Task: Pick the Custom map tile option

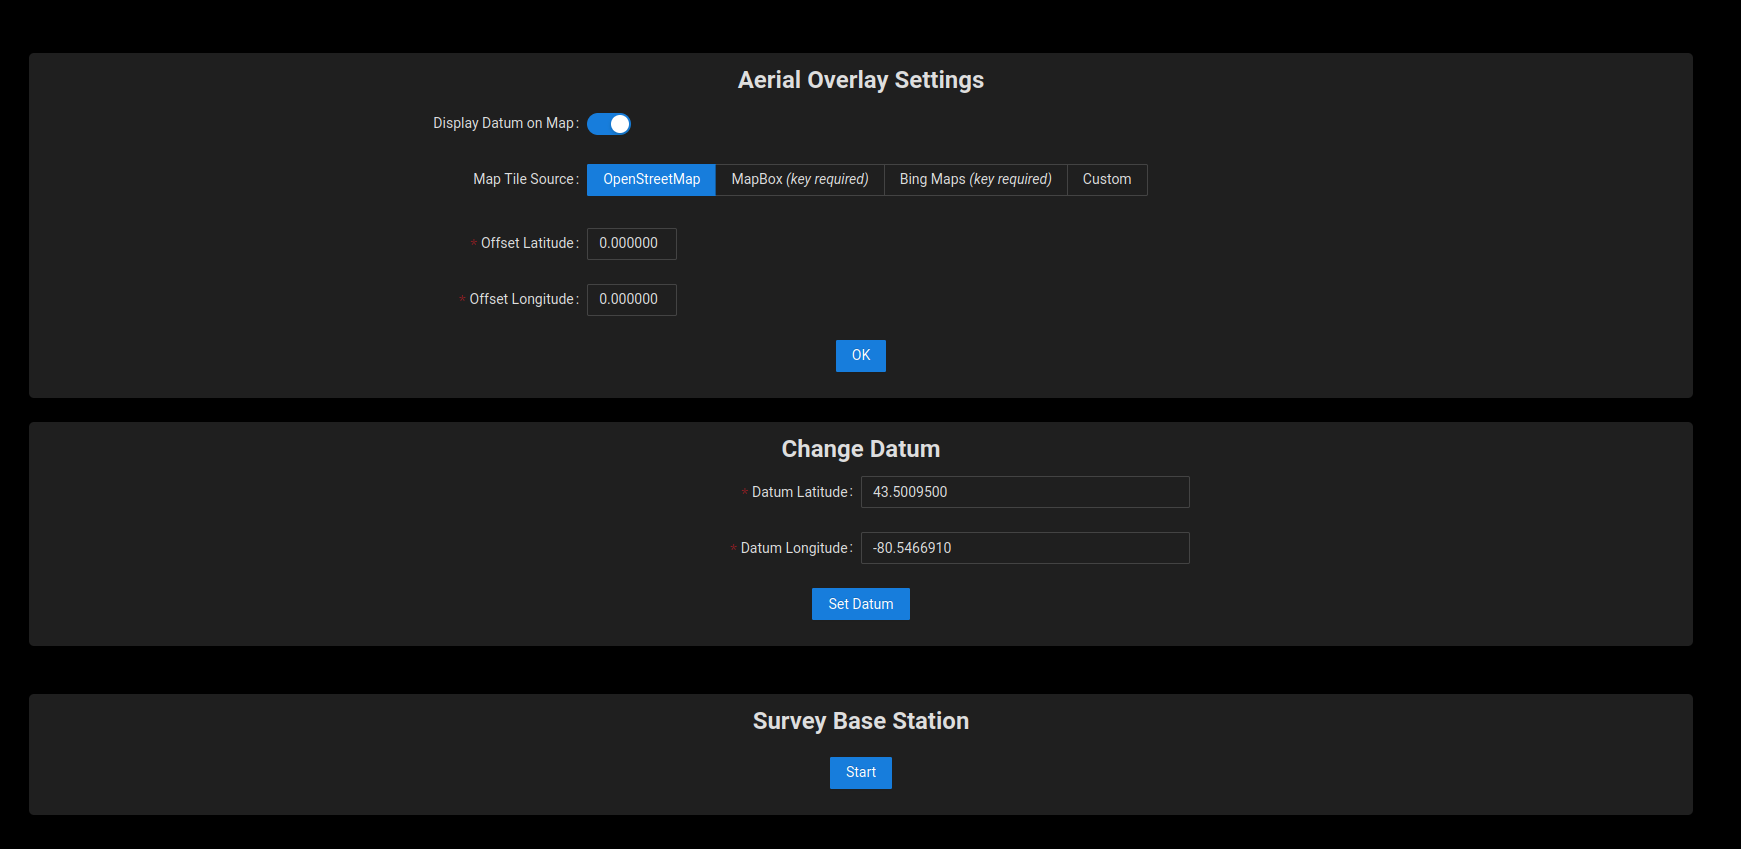Action: click(1106, 180)
